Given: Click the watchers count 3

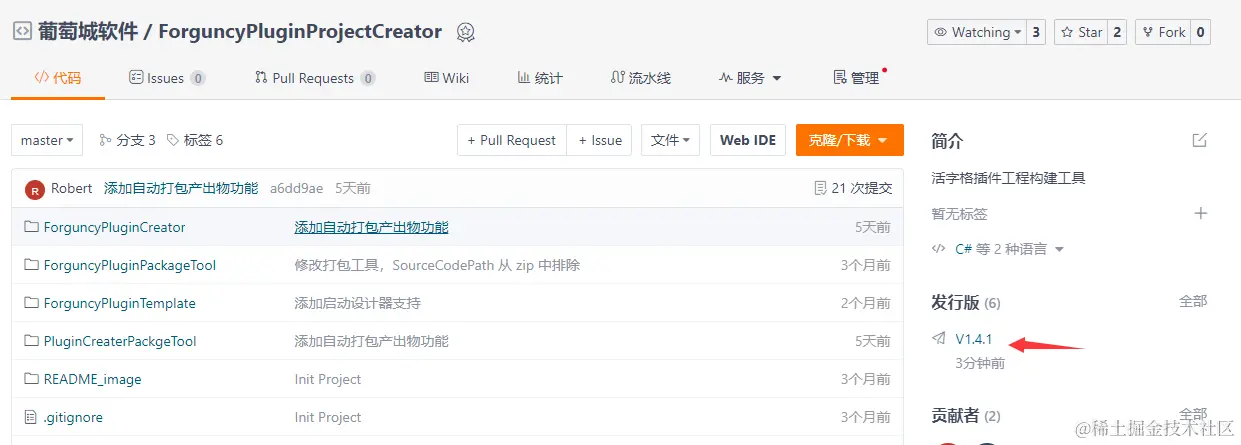Looking at the screenshot, I should (x=1036, y=32).
